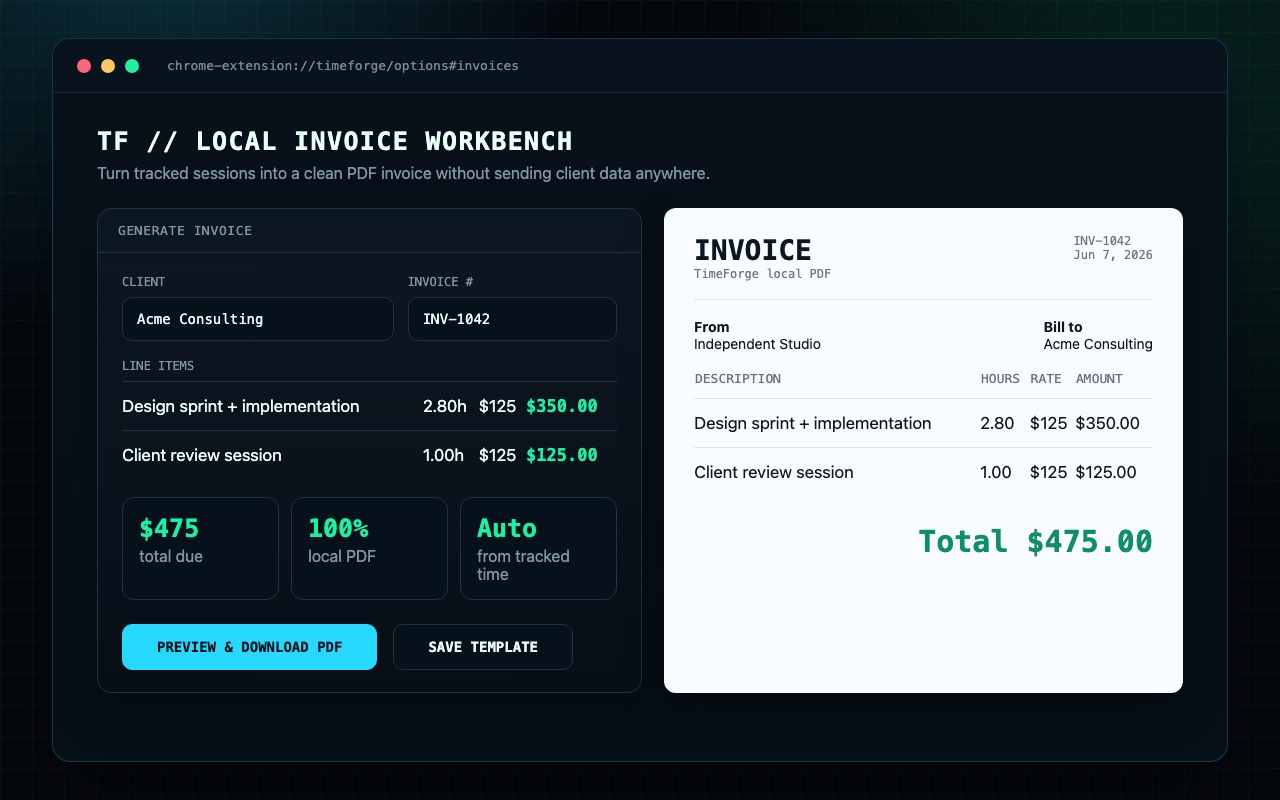The width and height of the screenshot is (1280, 800).
Task: Click the red close window dot
Action: [x=84, y=66]
